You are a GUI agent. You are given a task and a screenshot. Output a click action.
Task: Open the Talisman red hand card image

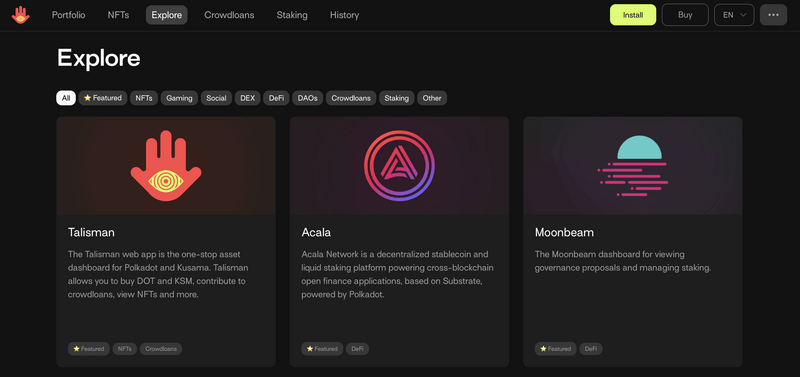tap(166, 166)
